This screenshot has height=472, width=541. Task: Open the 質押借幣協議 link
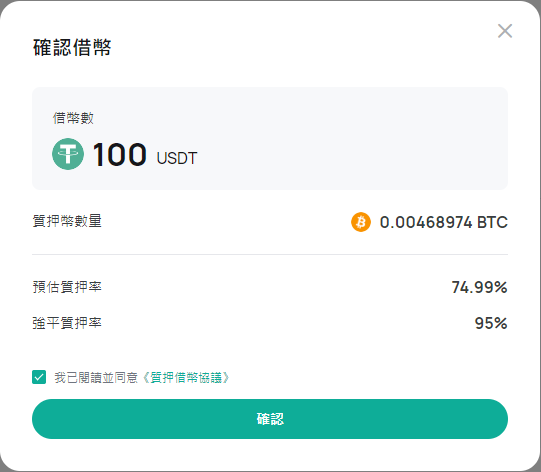186,377
